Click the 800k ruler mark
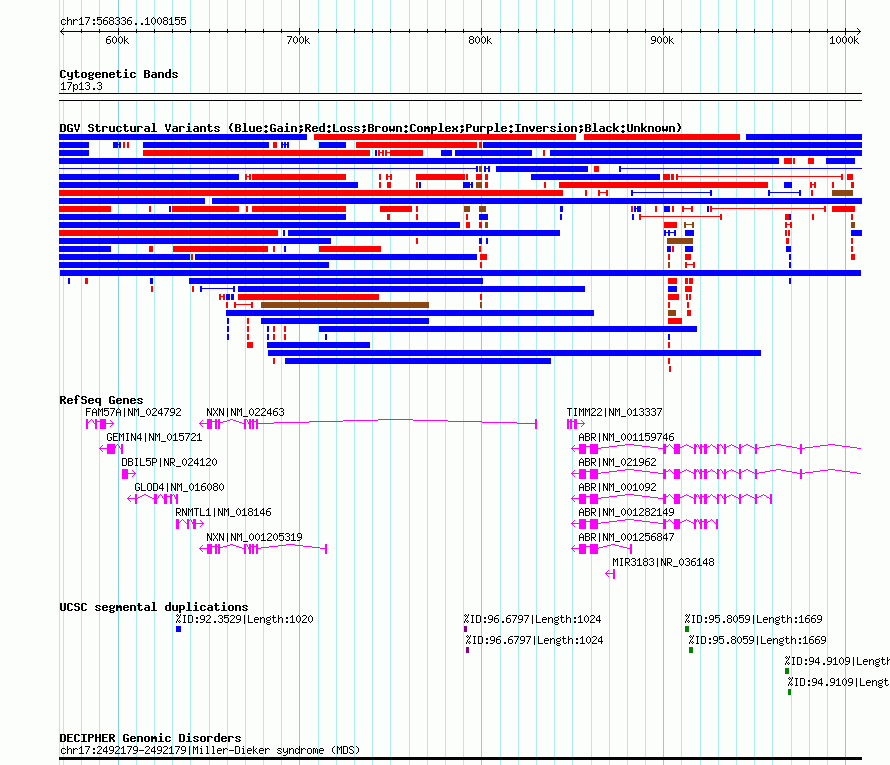The image size is (890, 765). pyautogui.click(x=480, y=40)
